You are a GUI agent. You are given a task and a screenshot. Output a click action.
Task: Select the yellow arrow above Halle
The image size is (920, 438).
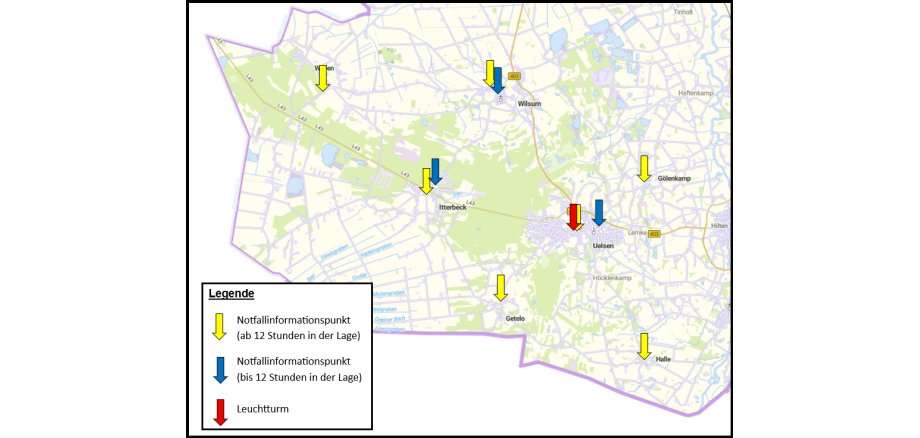click(644, 346)
